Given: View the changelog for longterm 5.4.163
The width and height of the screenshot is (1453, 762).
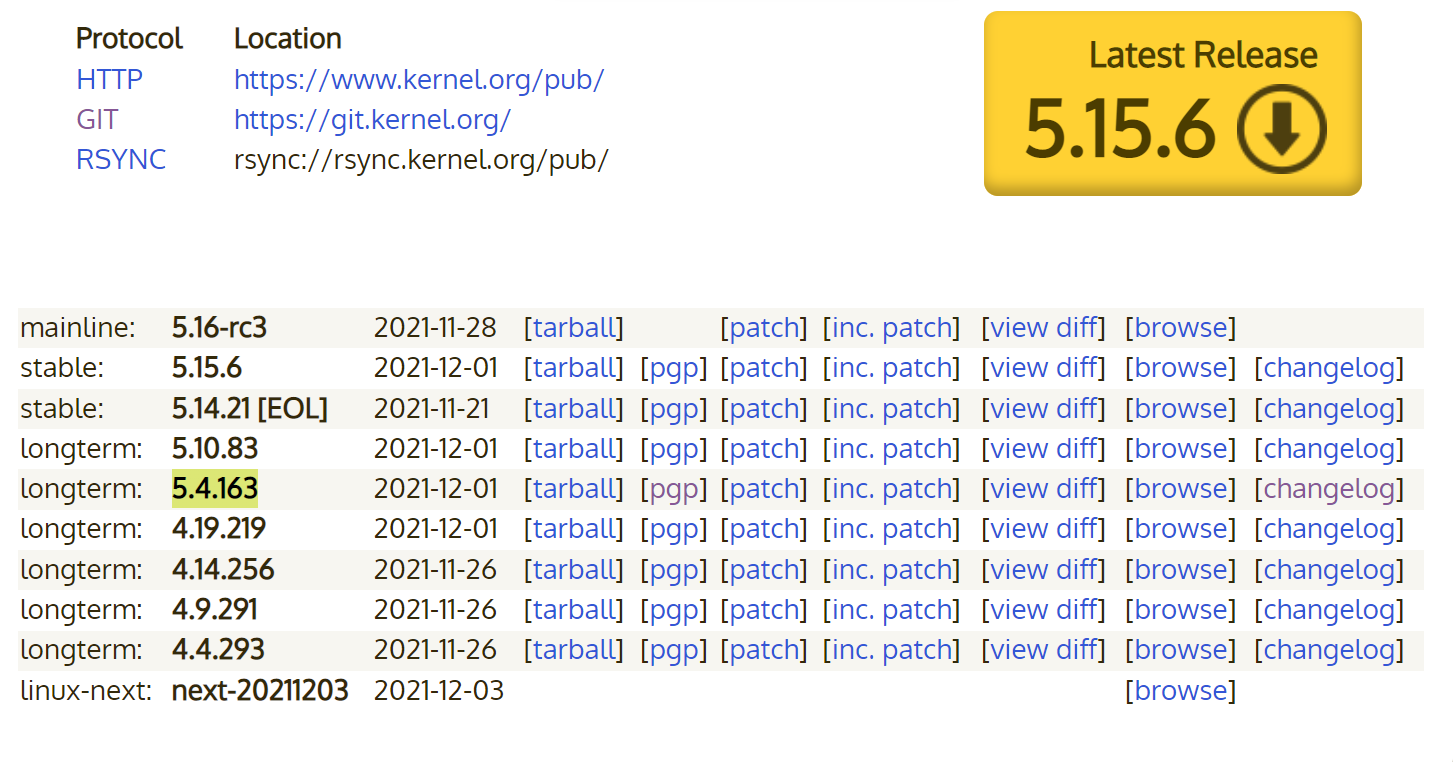Looking at the screenshot, I should pyautogui.click(x=1329, y=488).
